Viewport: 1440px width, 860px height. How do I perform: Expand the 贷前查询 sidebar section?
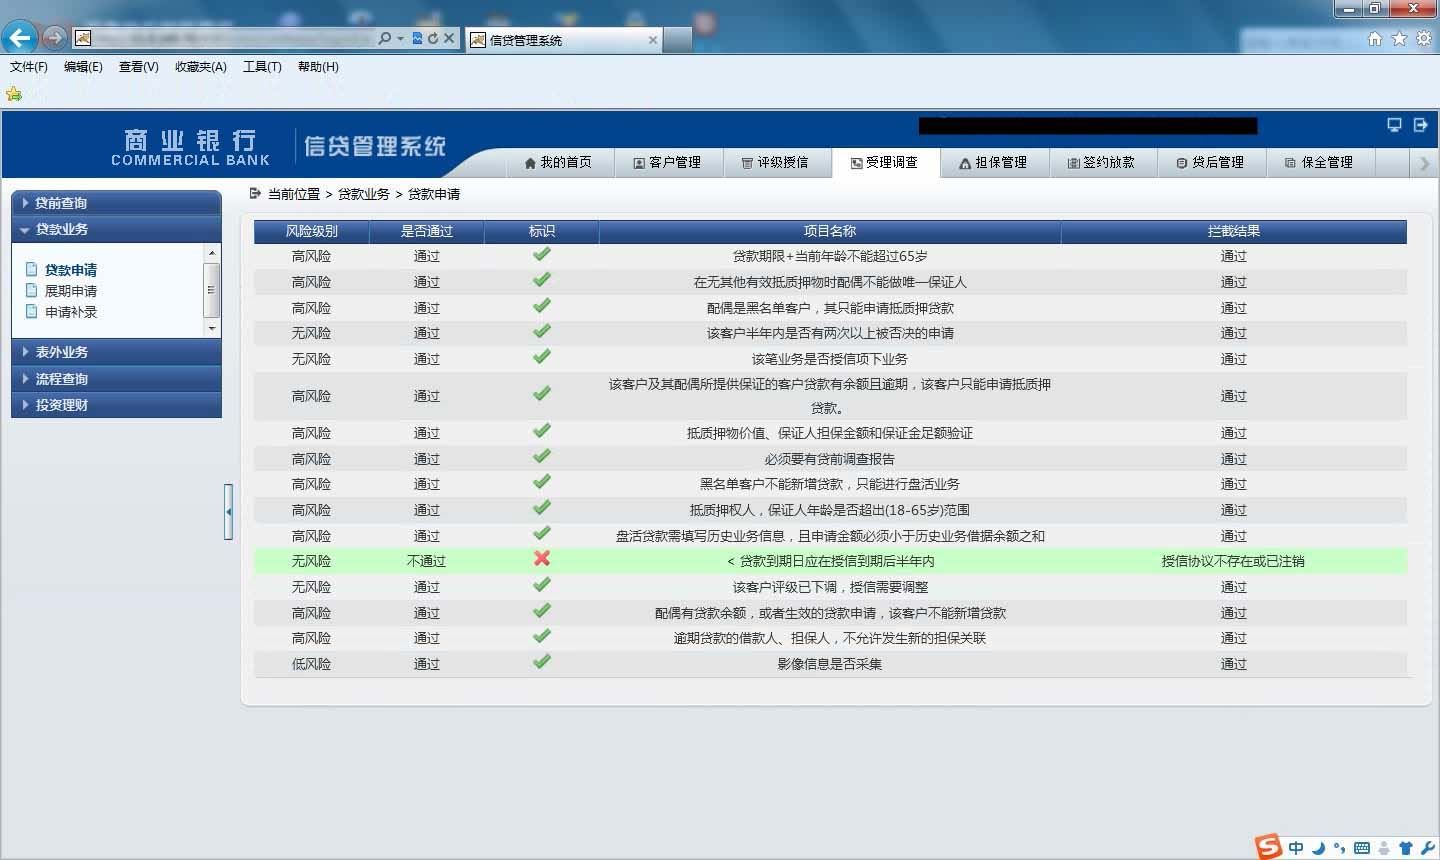tap(116, 202)
